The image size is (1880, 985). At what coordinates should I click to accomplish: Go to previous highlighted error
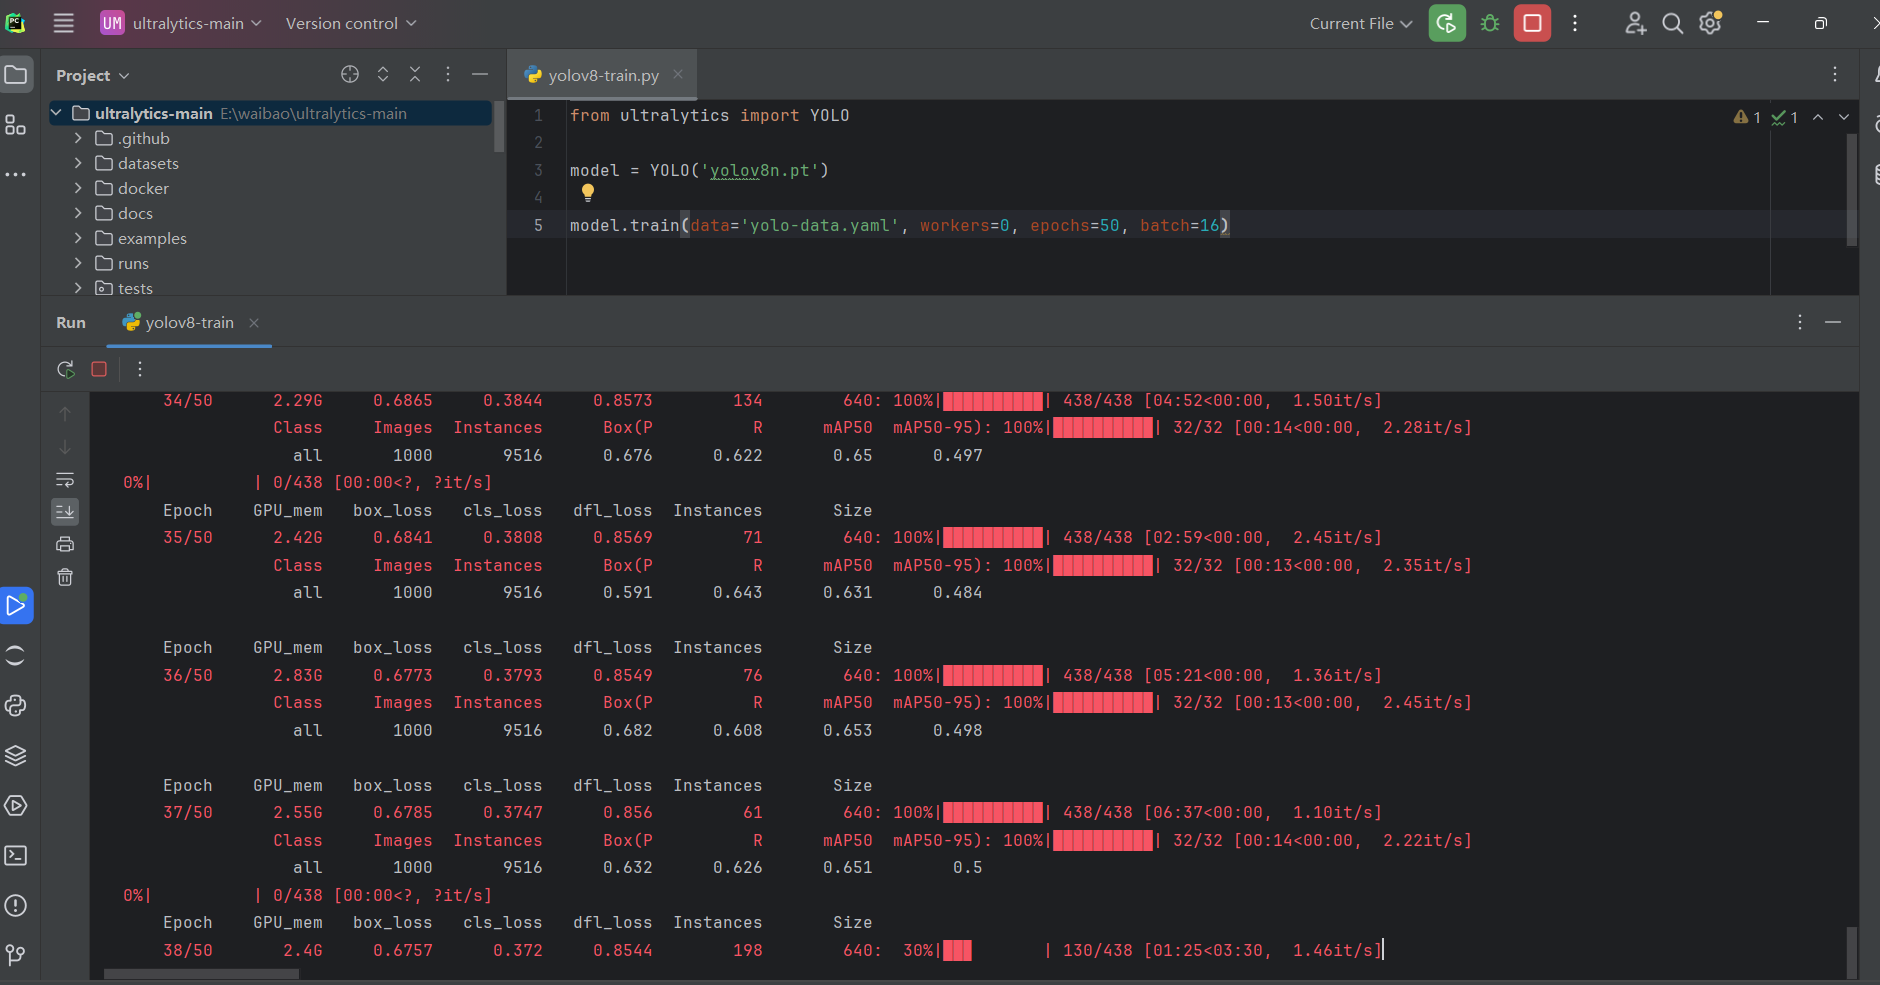(x=1818, y=117)
